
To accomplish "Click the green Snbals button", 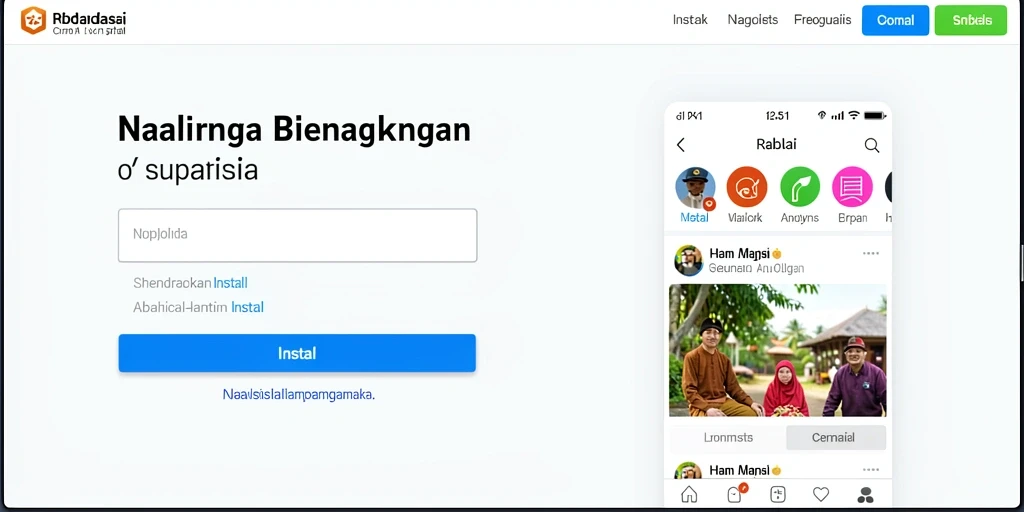I will 971,20.
